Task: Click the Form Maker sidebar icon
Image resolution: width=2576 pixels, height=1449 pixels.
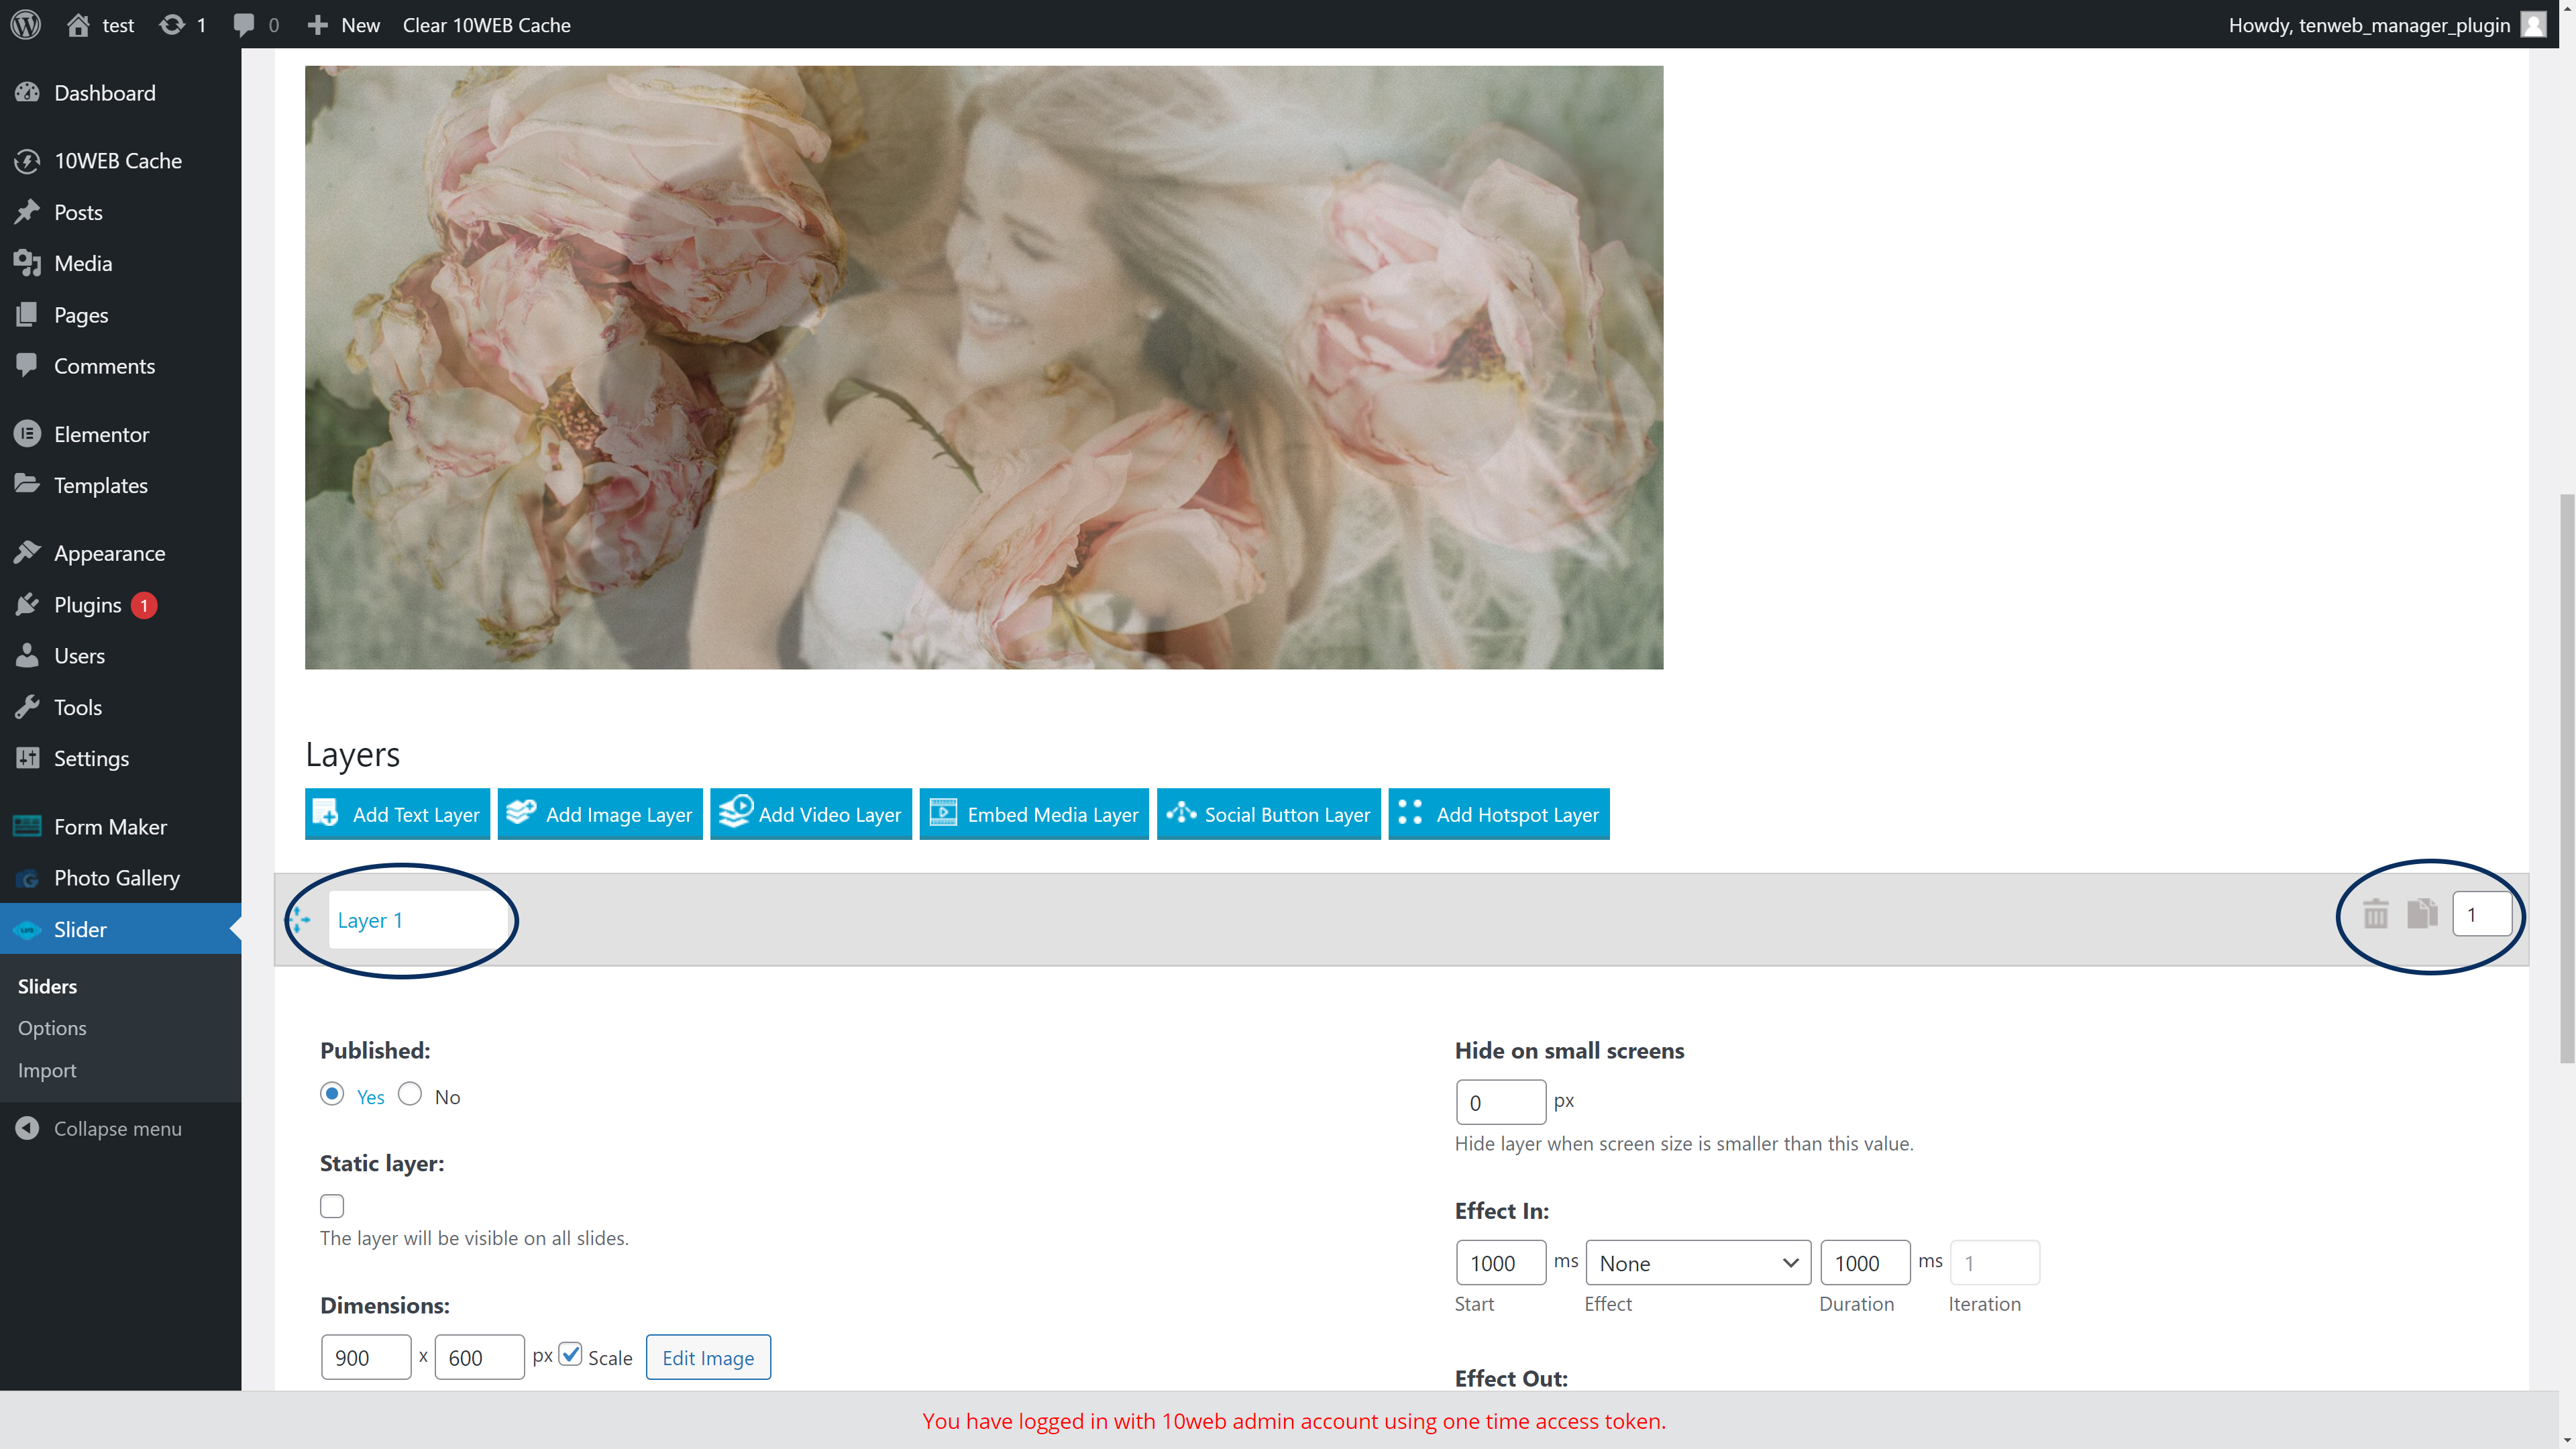Action: 27,826
